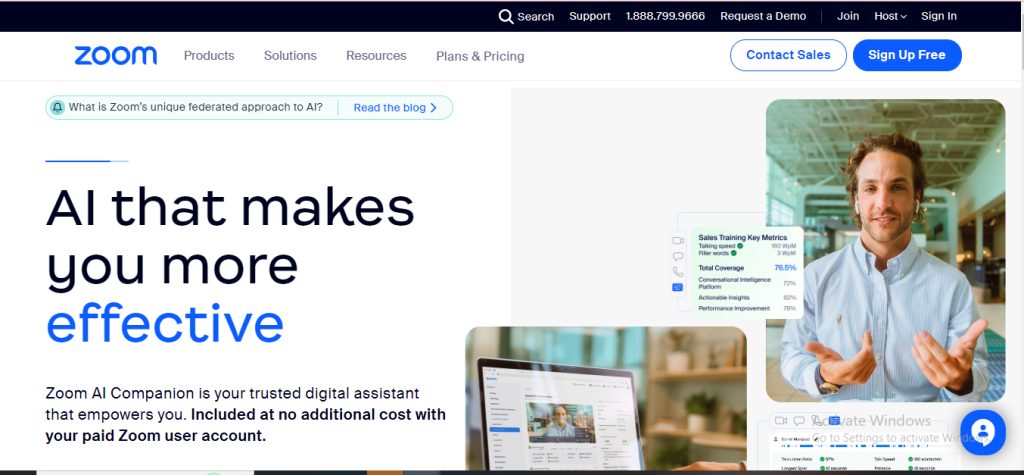Click the Filler words metric row

tap(747, 253)
